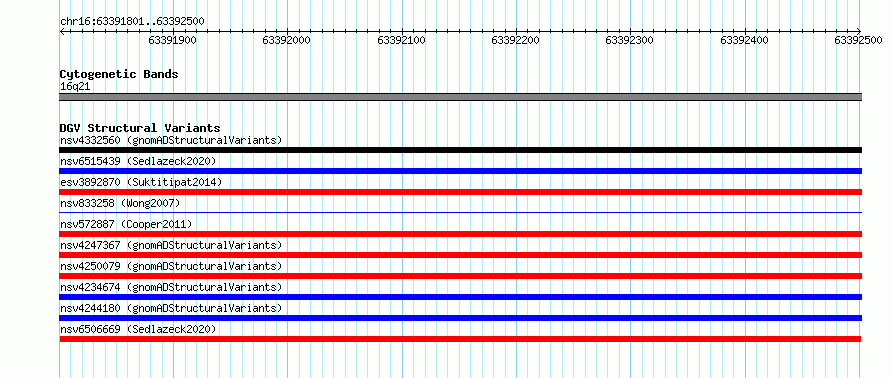Click the red bar for nsv572887

click(x=461, y=234)
